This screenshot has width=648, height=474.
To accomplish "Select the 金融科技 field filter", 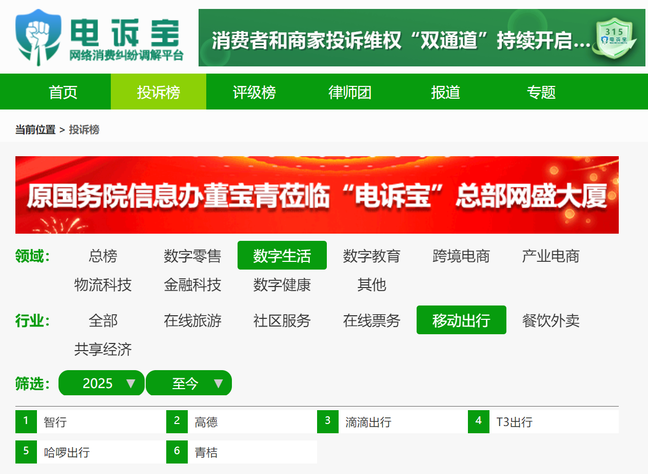I will click(x=192, y=285).
